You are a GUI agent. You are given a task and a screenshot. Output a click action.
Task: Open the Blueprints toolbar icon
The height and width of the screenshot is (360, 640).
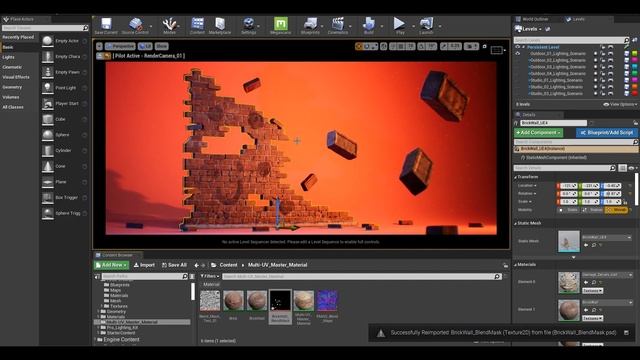[311, 24]
